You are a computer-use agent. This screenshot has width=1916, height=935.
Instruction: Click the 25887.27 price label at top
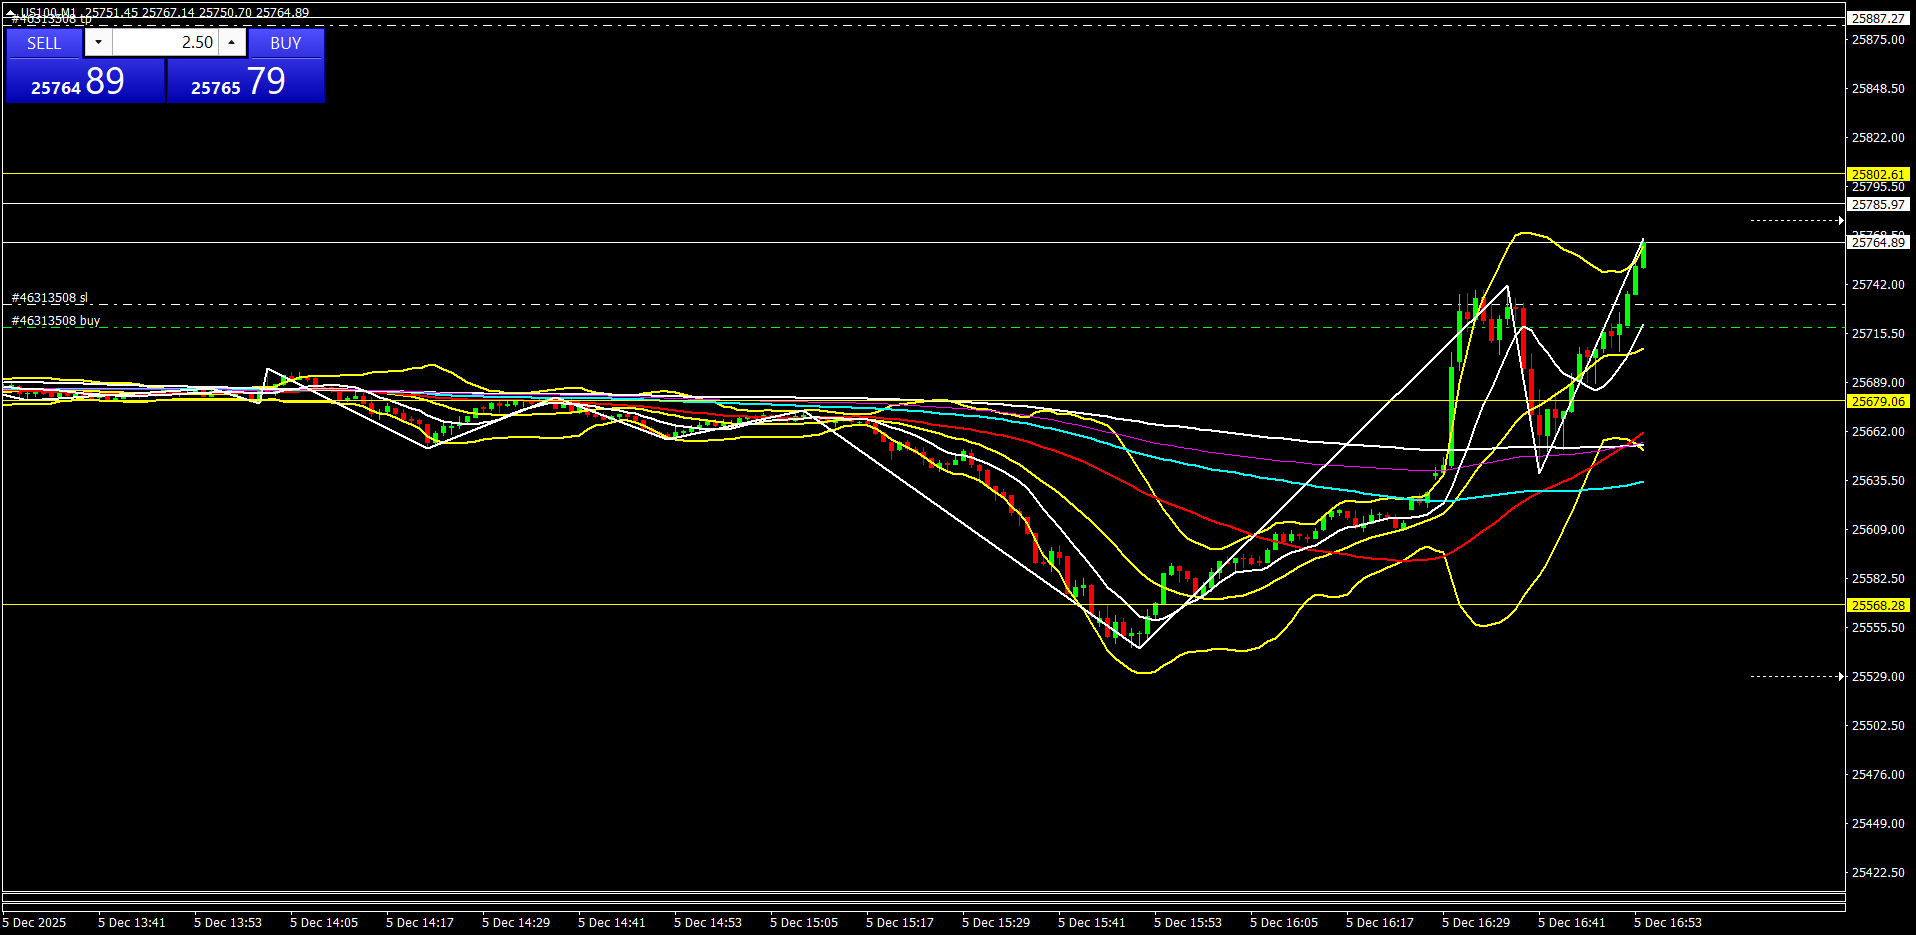click(x=1878, y=18)
